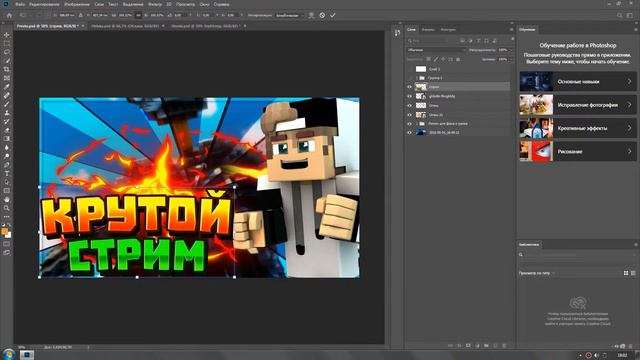
Task: Select the Brush tool
Action: [7, 104]
